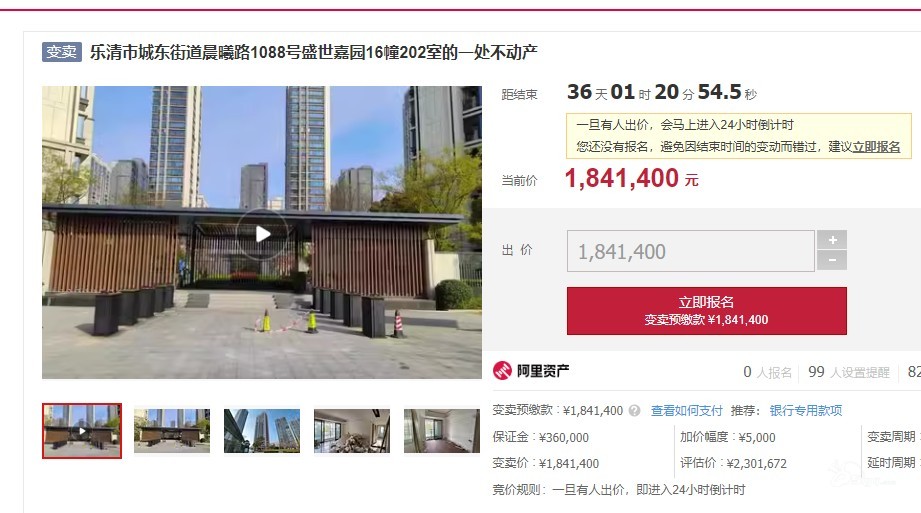Click the 阿里资产 logo icon

tap(502, 371)
